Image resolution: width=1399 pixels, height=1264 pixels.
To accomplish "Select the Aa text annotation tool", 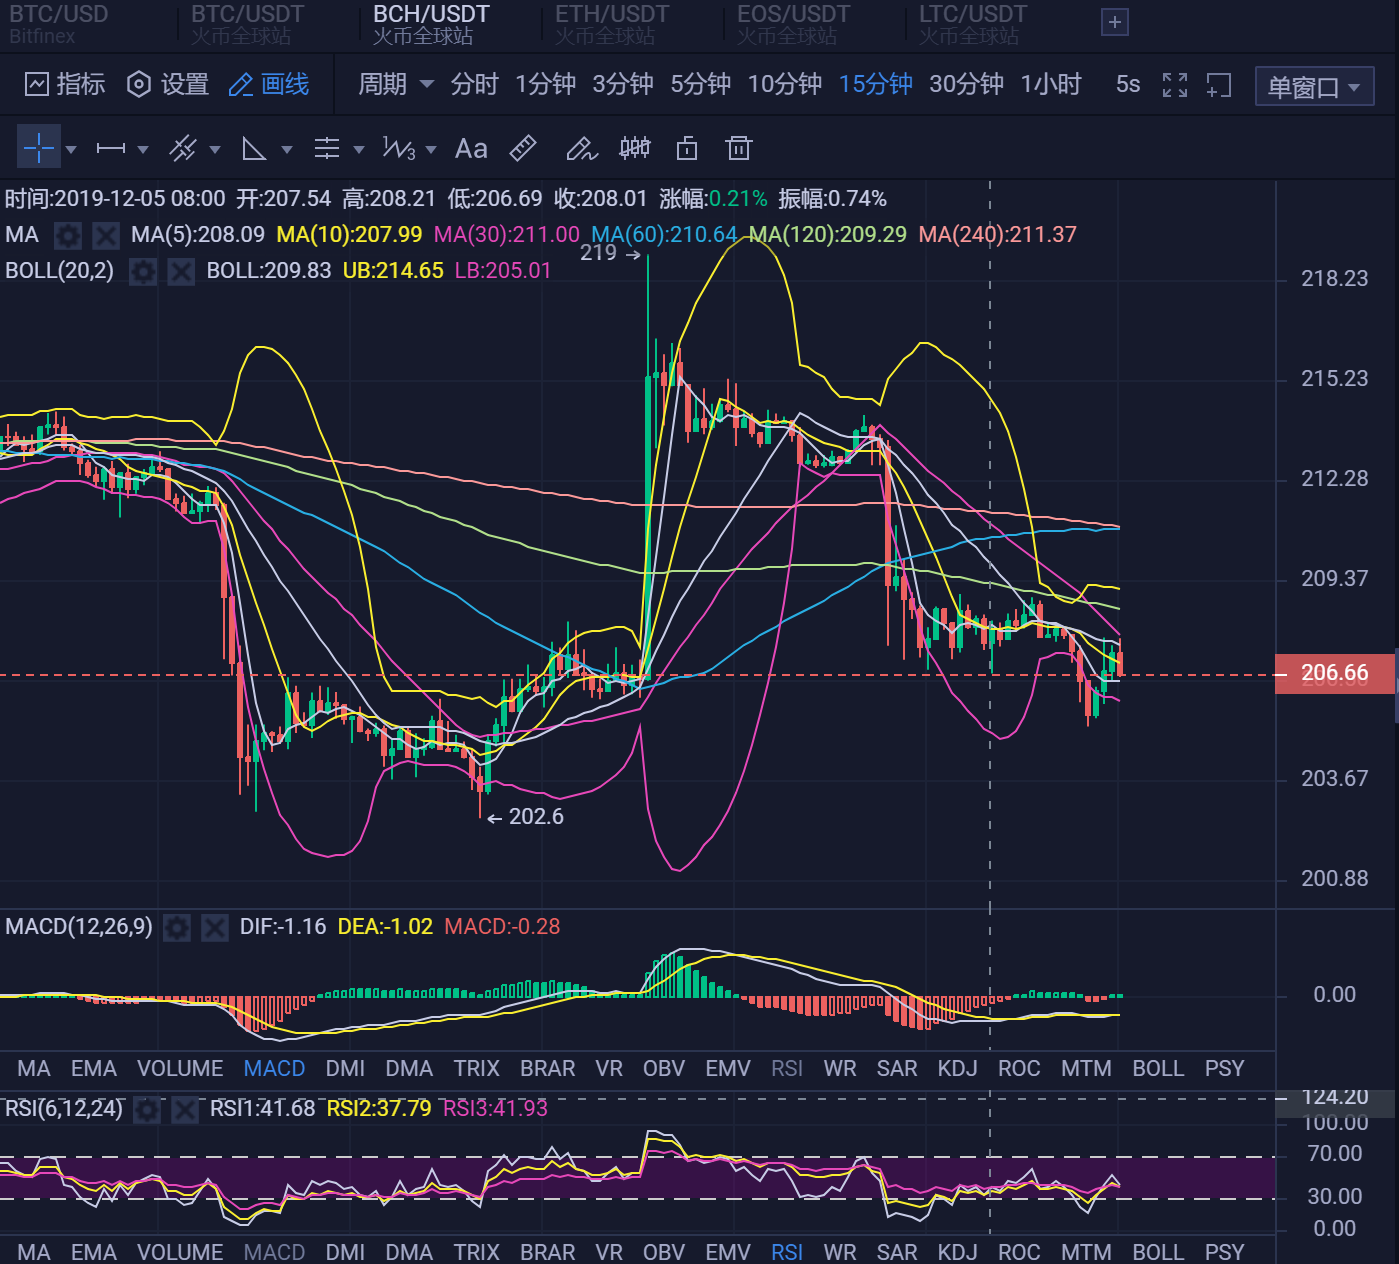I will click(x=471, y=148).
